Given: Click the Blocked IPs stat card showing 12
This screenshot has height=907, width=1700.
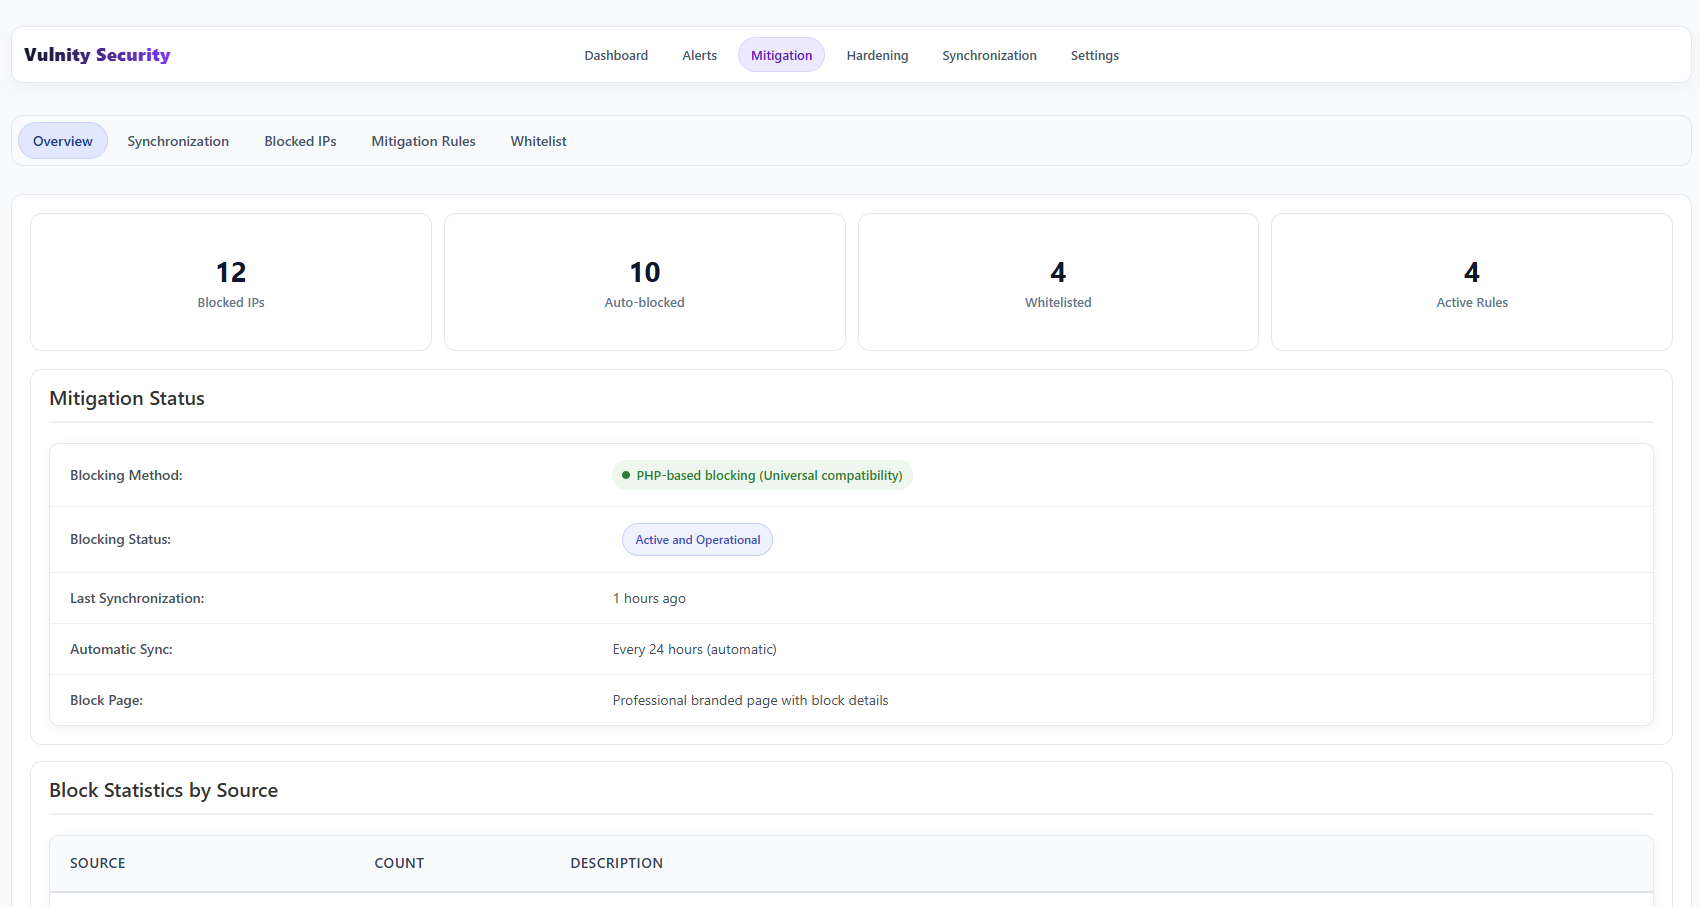Looking at the screenshot, I should 230,281.
